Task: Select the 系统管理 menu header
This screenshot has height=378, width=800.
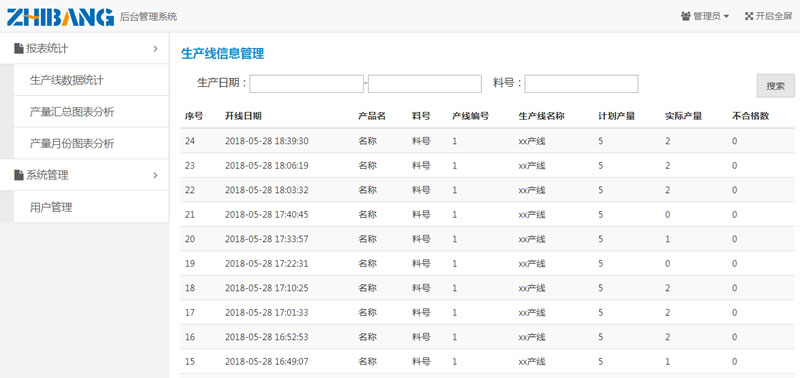Action: tap(84, 175)
